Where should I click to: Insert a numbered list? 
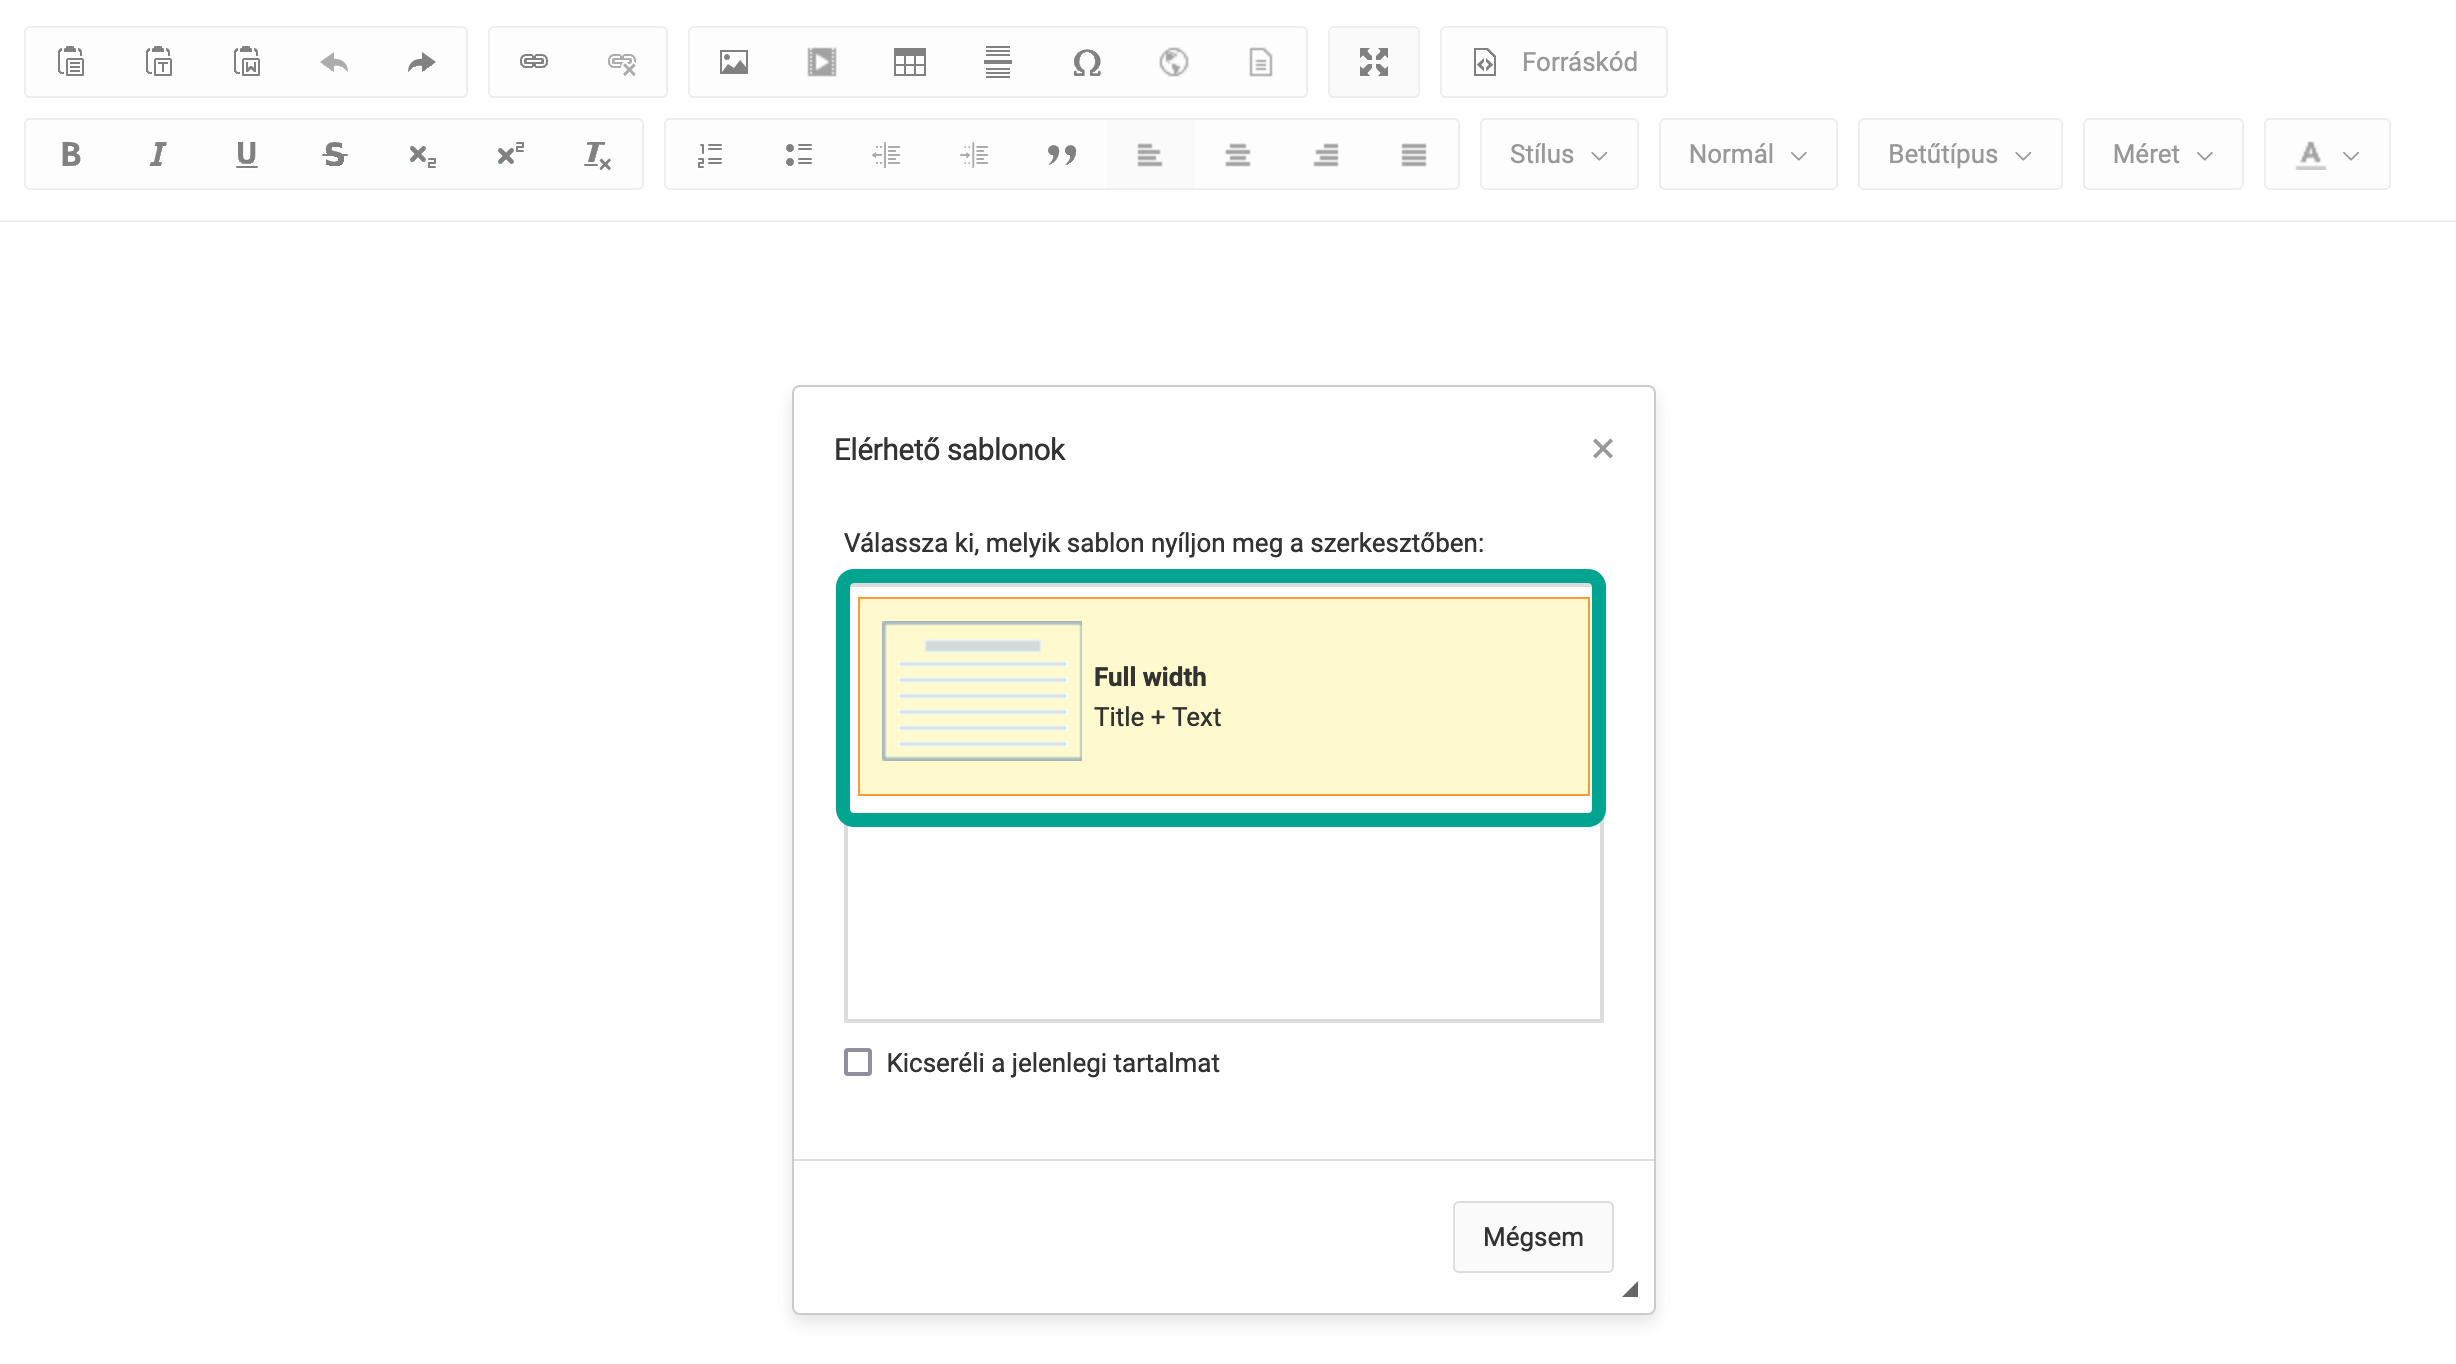710,154
